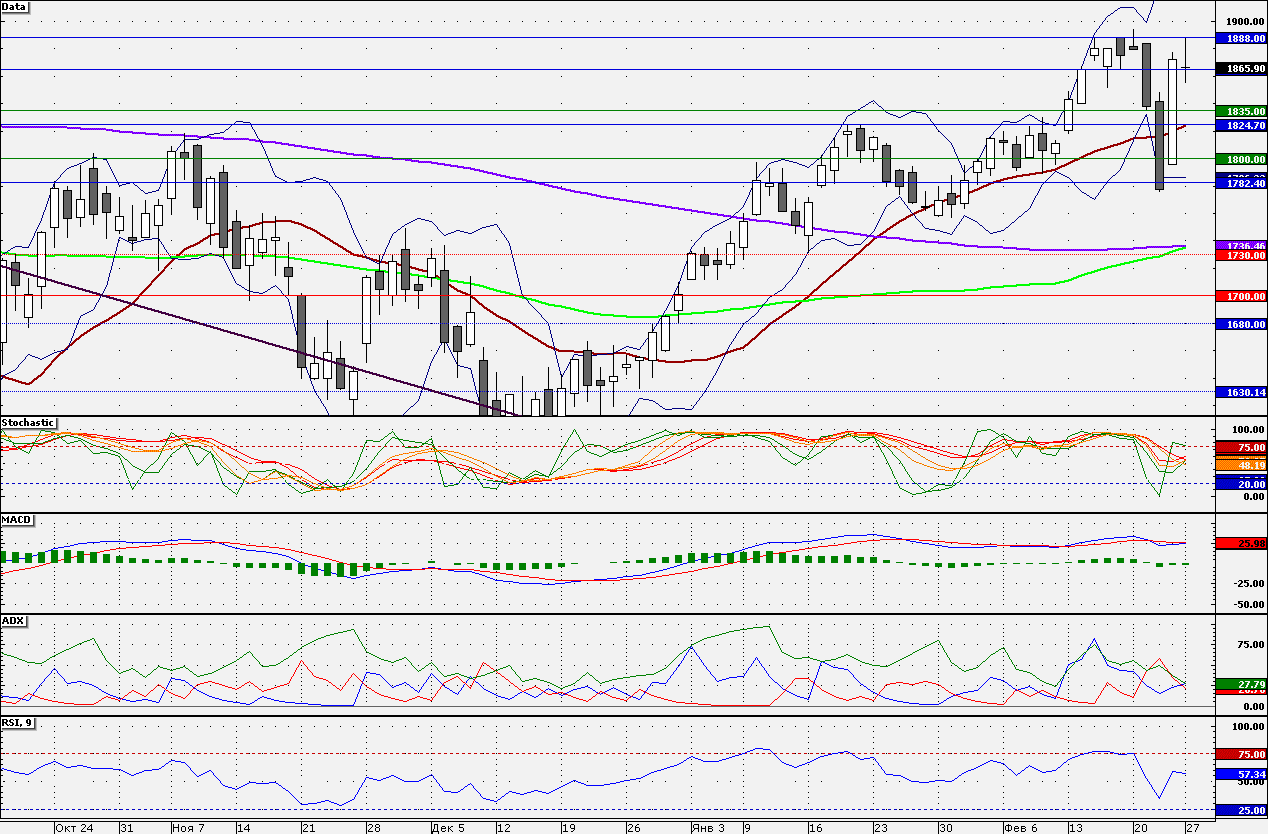Screen dimensions: 1268x834
Task: Click the ADX indicator panel label
Action: coord(13,621)
